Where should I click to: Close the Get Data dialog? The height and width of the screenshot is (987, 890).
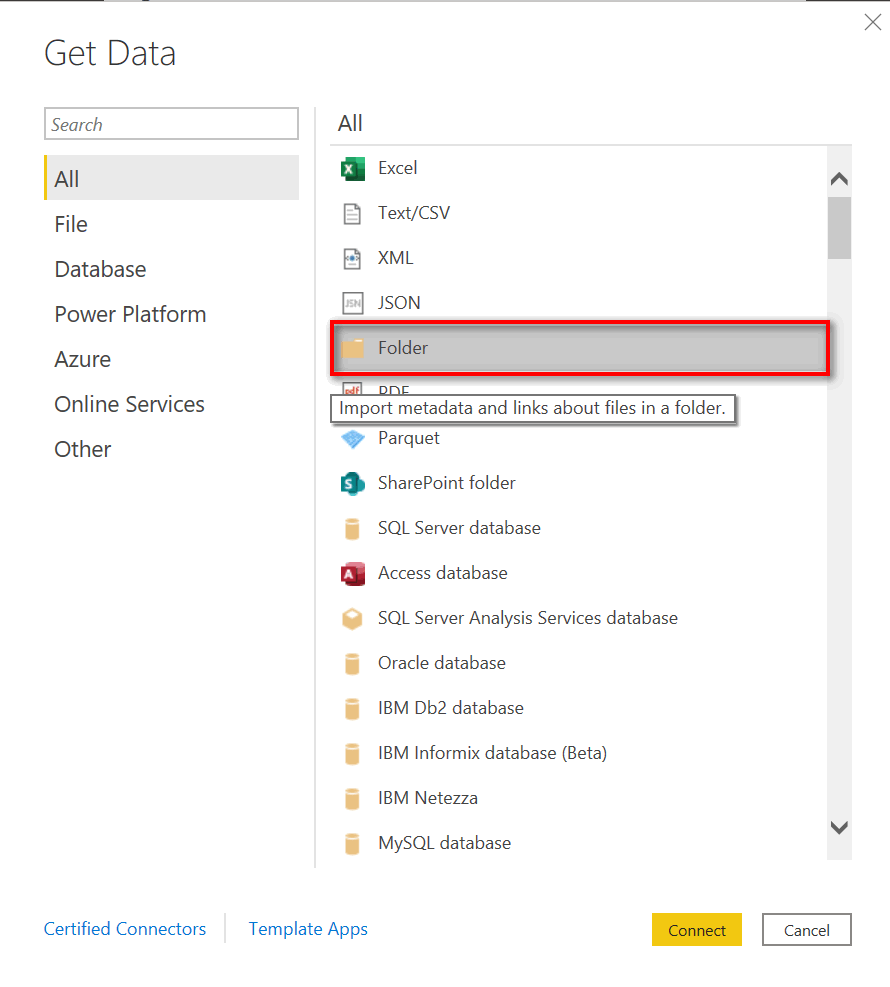click(x=872, y=22)
